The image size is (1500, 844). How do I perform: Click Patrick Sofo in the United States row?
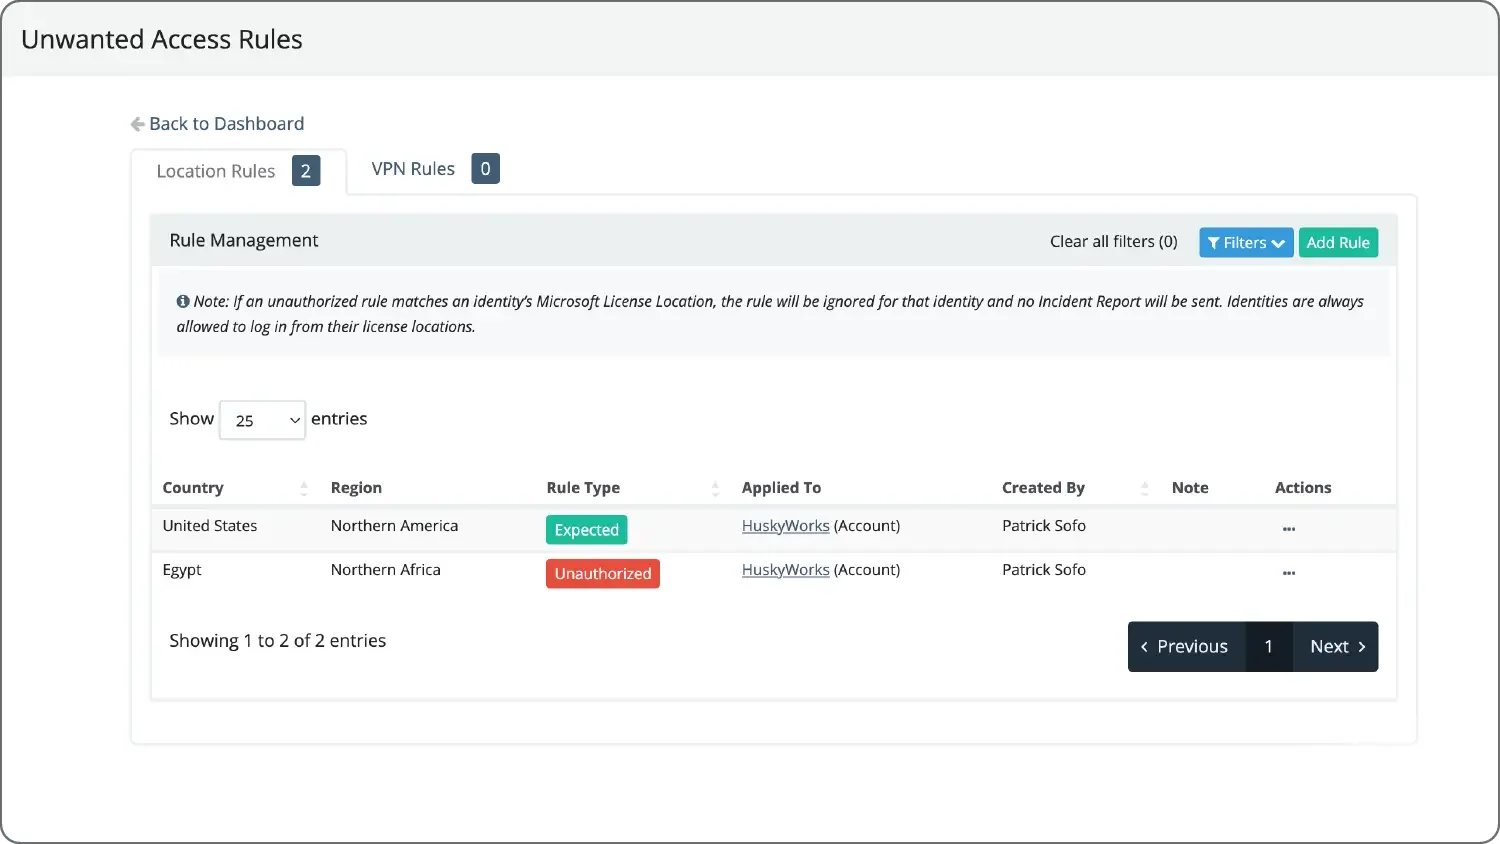tap(1044, 526)
